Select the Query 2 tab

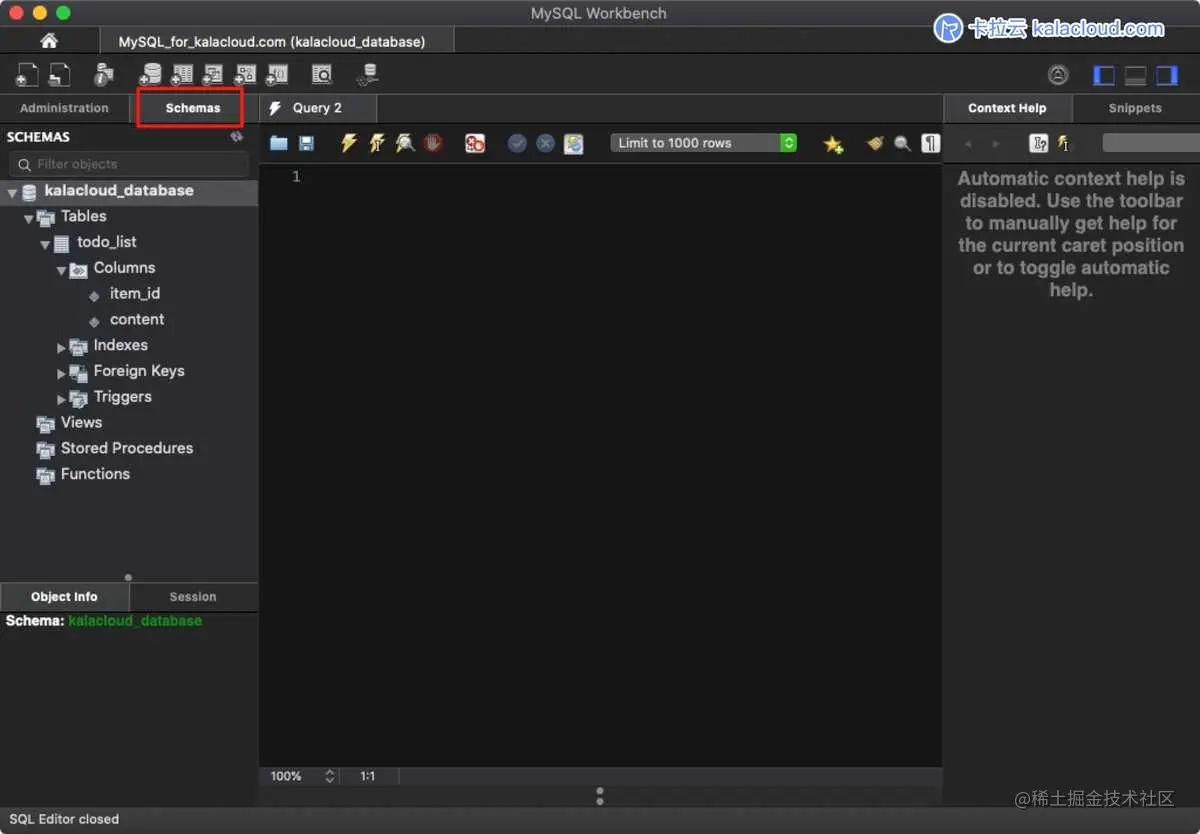(x=317, y=108)
